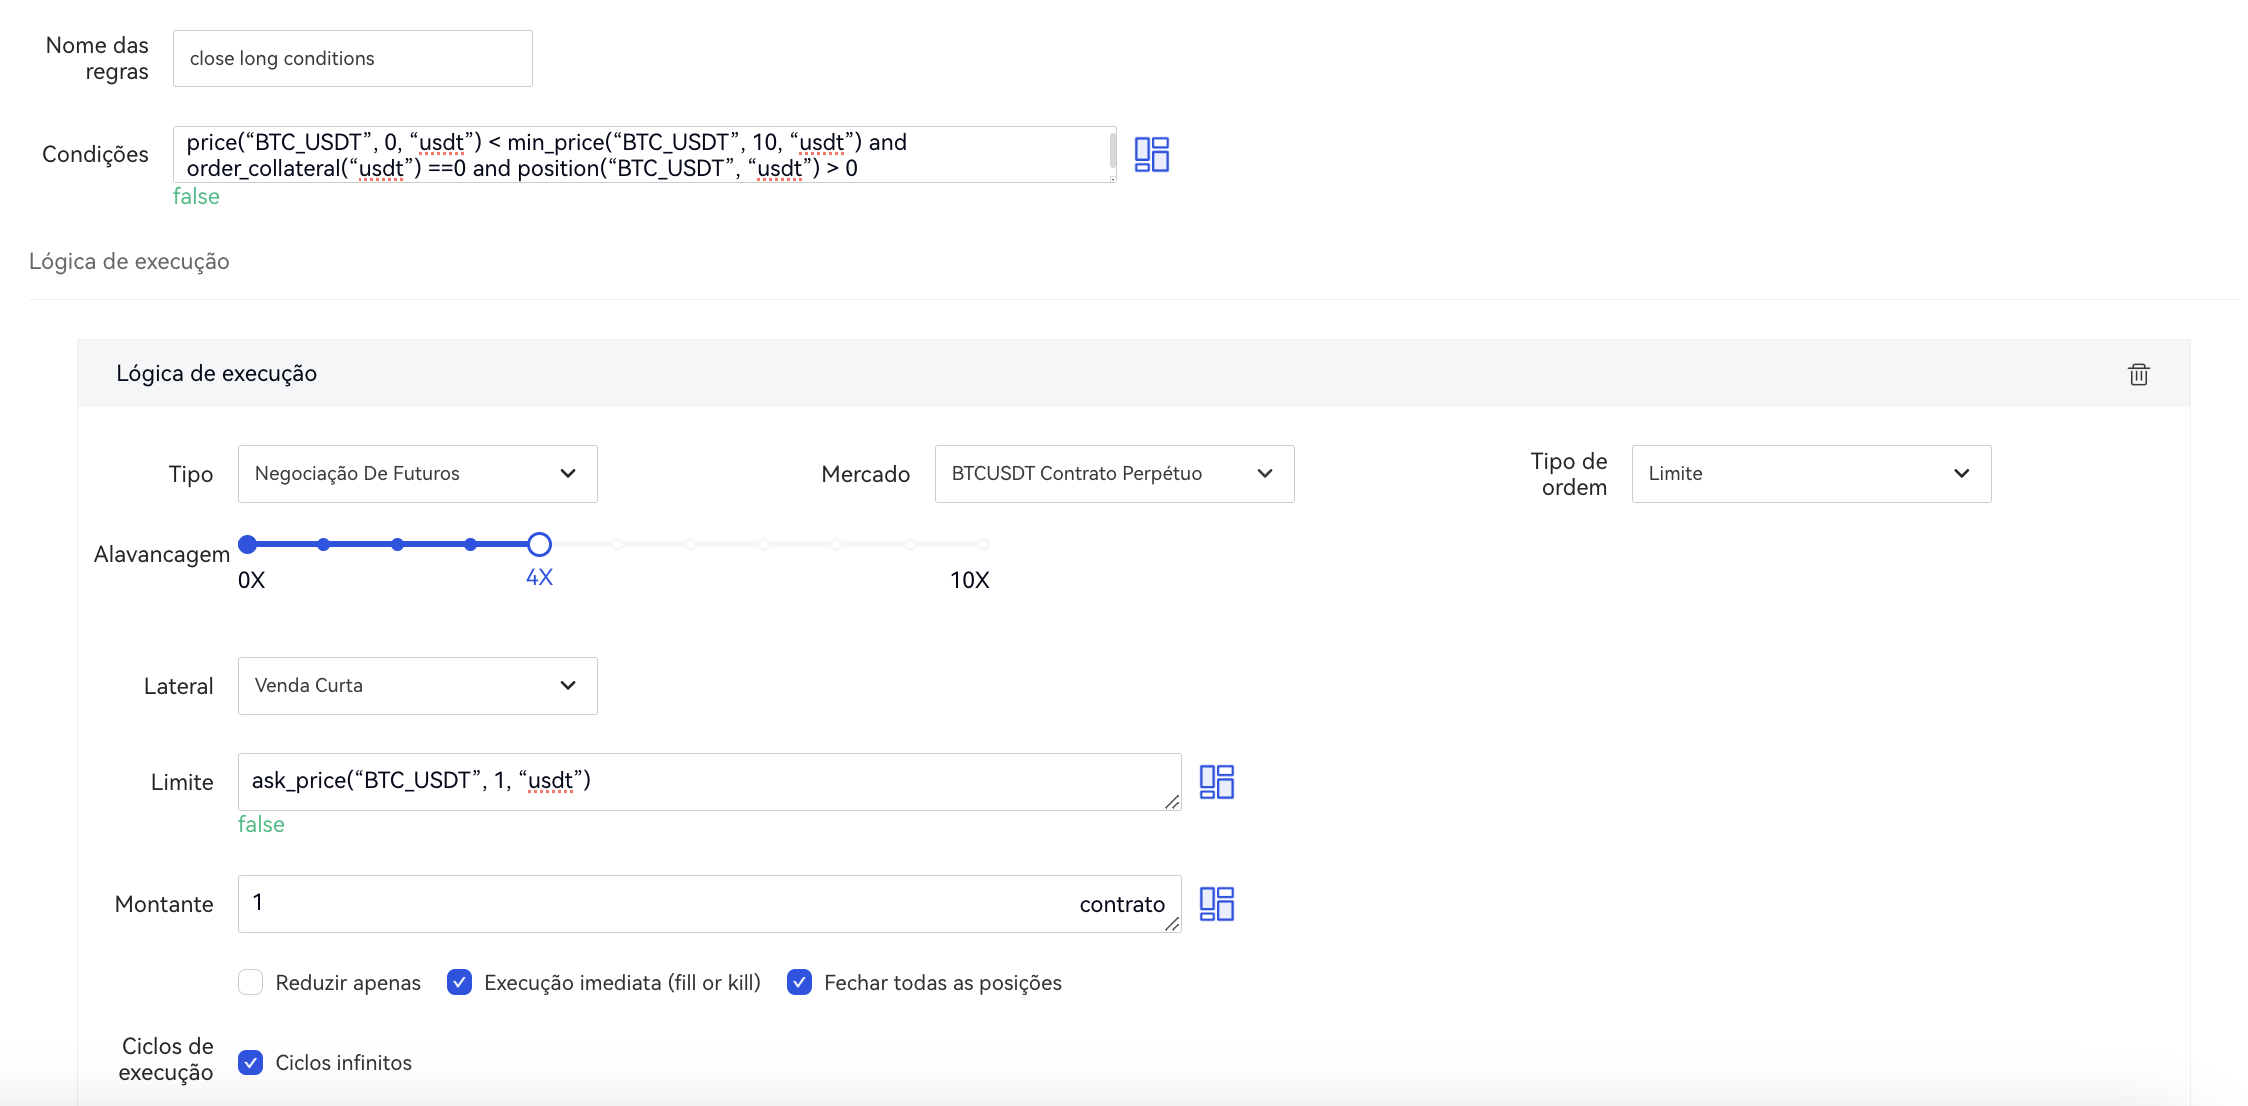Expand the Mercado dropdown BTCUSDT Contrato Perpétuo

[1113, 474]
